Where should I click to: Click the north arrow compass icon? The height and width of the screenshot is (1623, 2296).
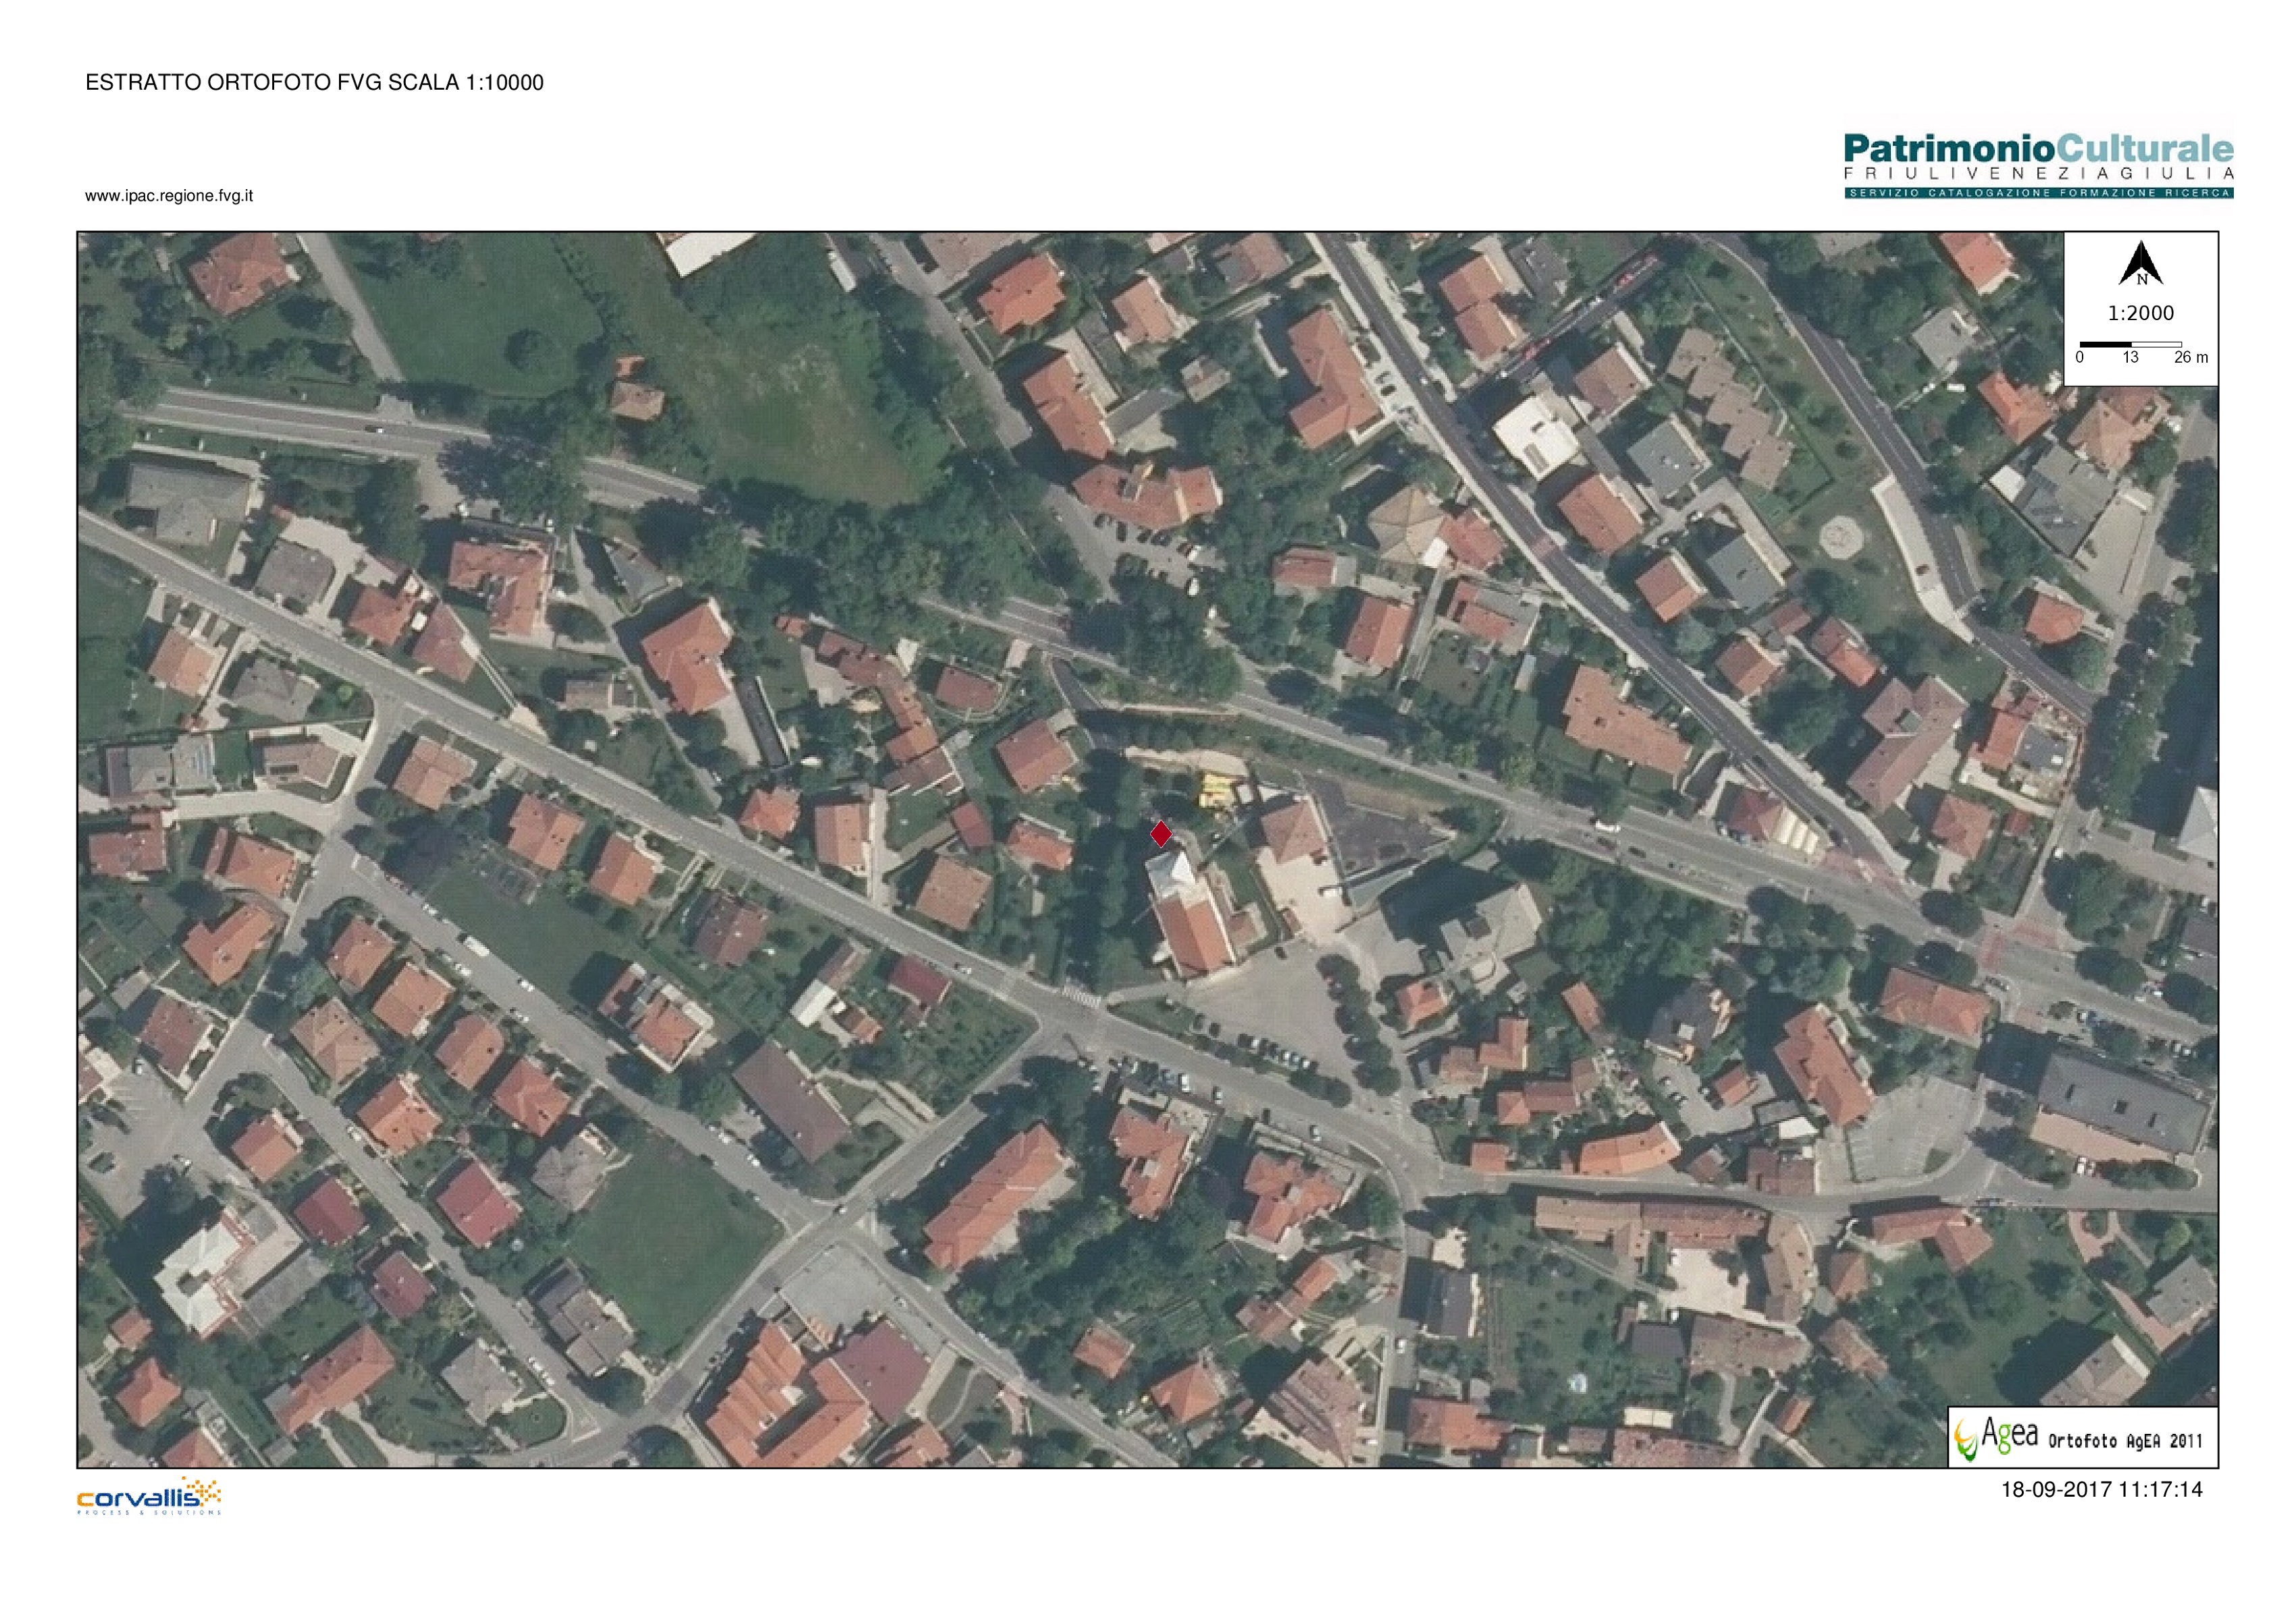coord(2140,264)
